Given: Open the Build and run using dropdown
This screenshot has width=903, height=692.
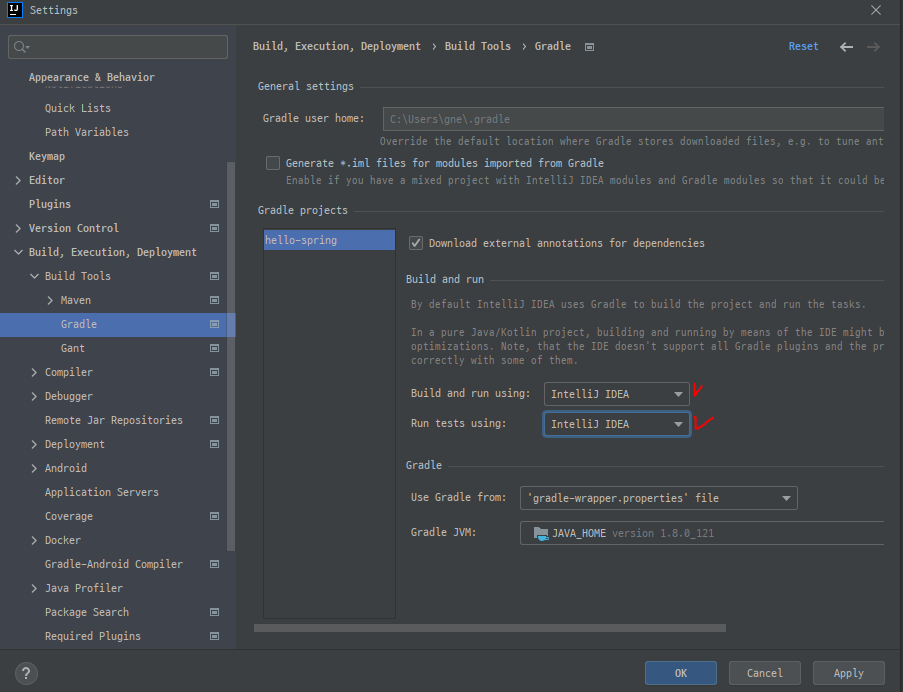Looking at the screenshot, I should (x=616, y=394).
